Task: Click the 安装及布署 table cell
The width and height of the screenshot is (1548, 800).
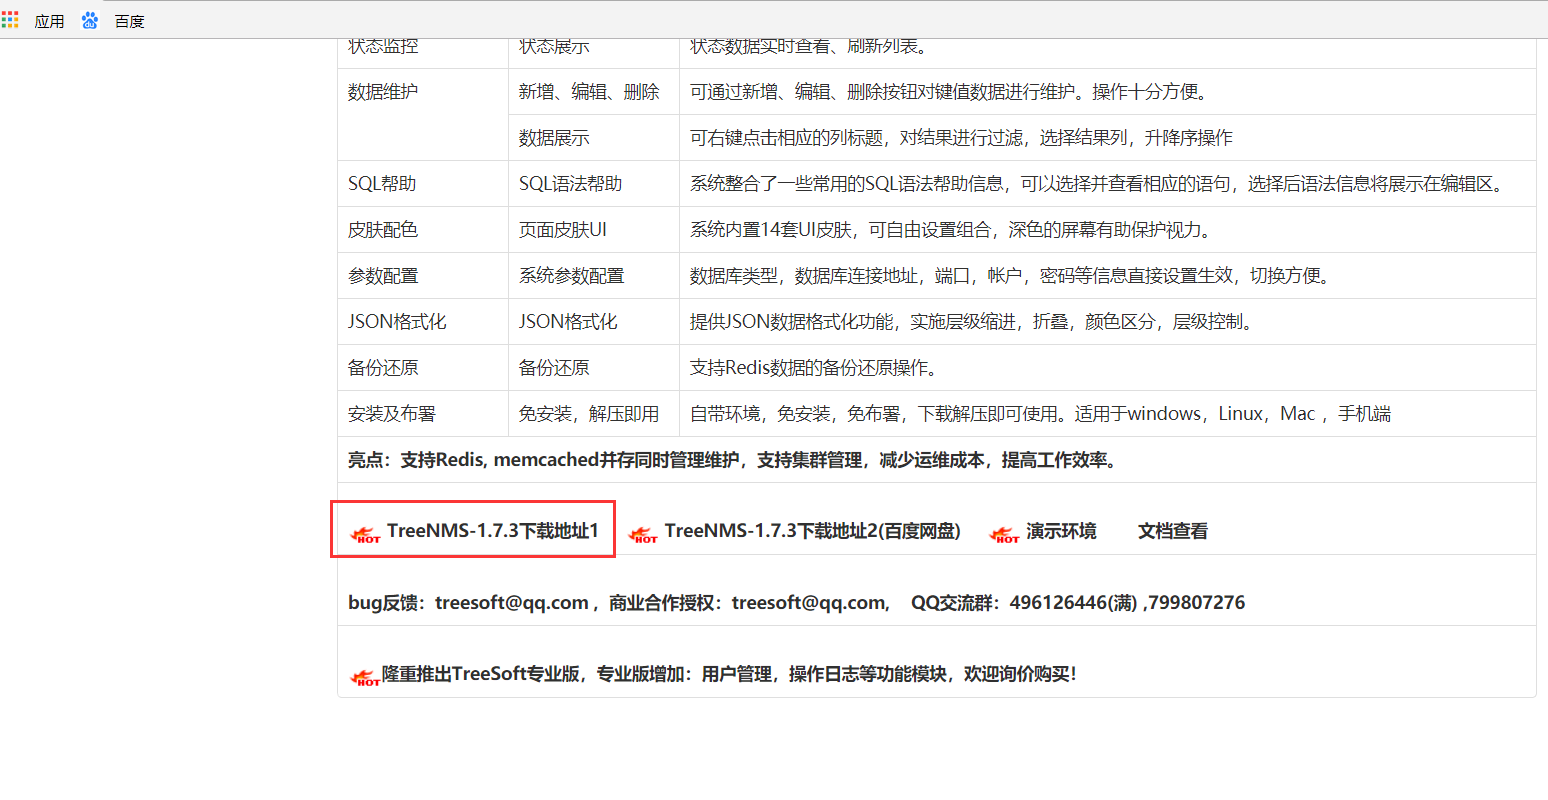Action: pyautogui.click(x=423, y=414)
